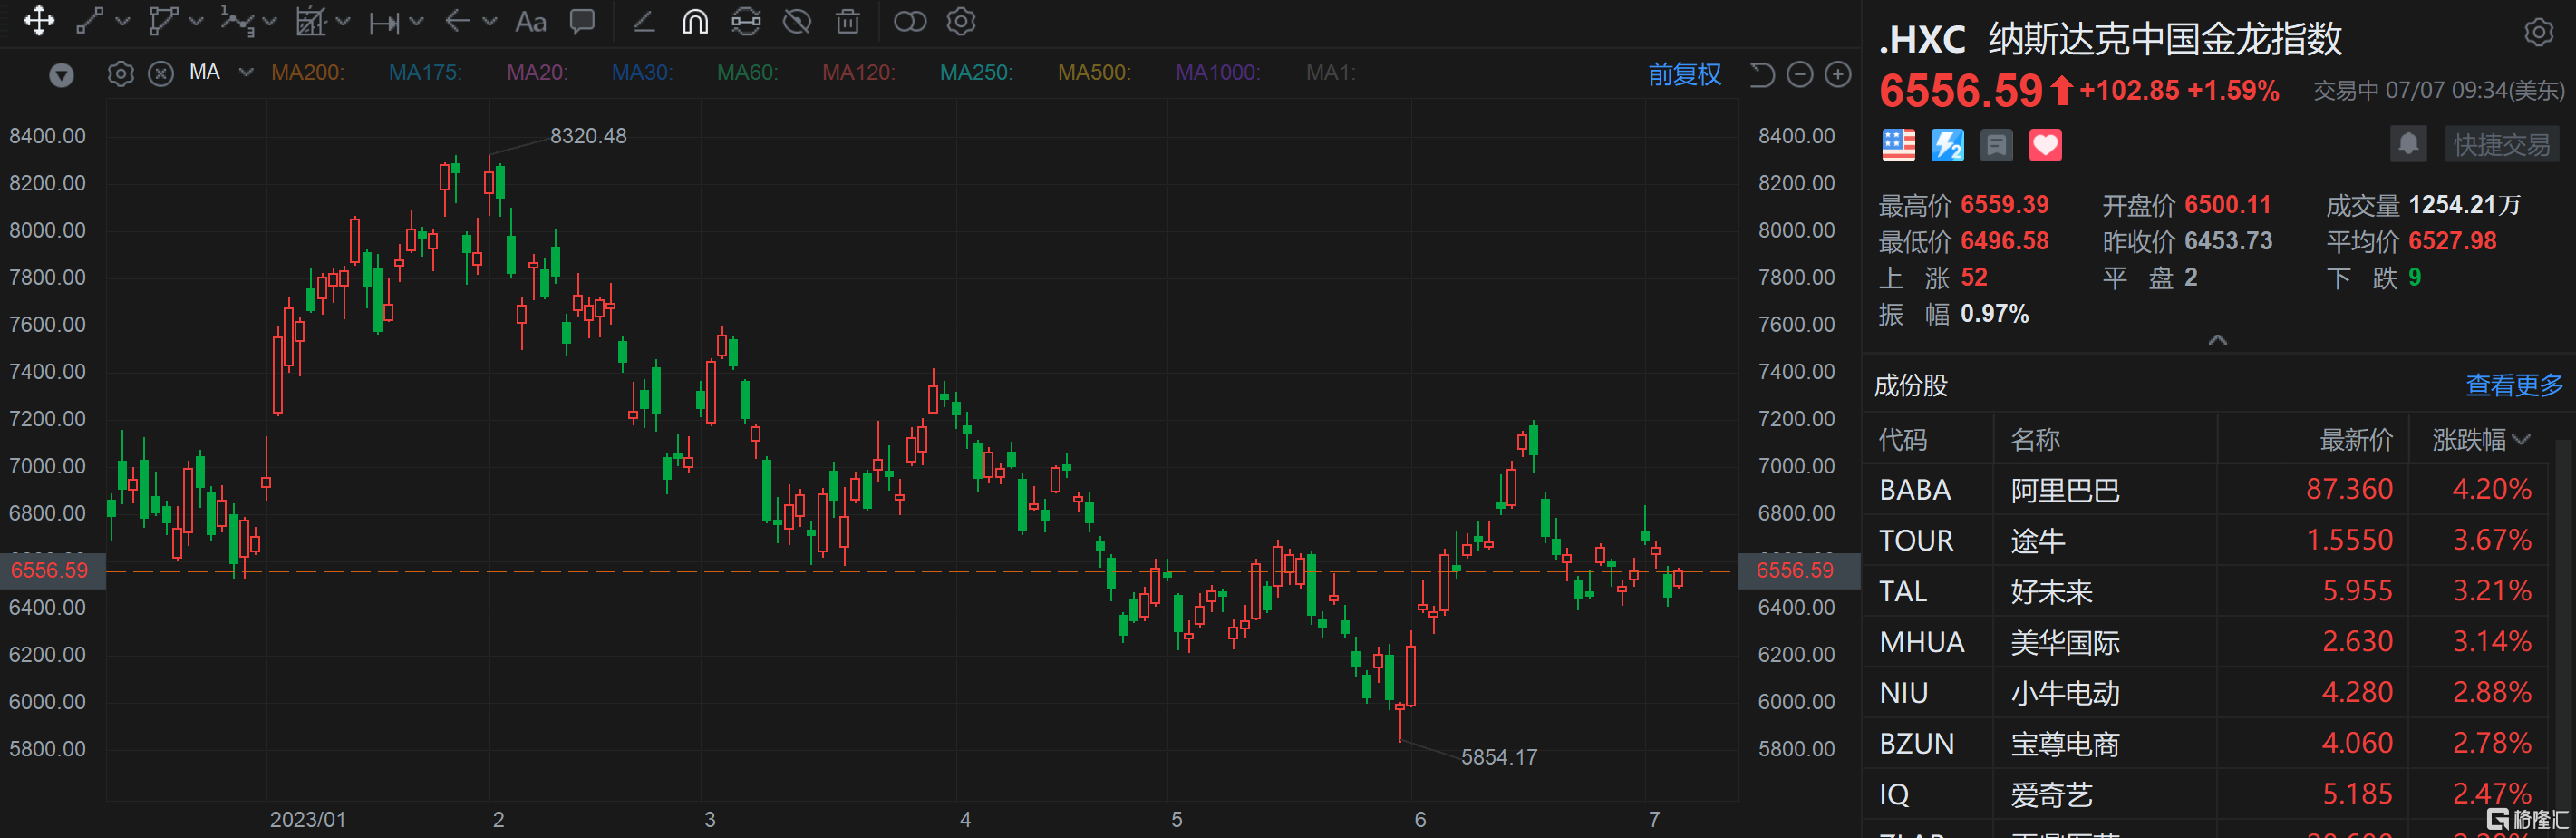Open the MHUA 美华国际 row
The height and width of the screenshot is (838, 2576).
click(2206, 642)
